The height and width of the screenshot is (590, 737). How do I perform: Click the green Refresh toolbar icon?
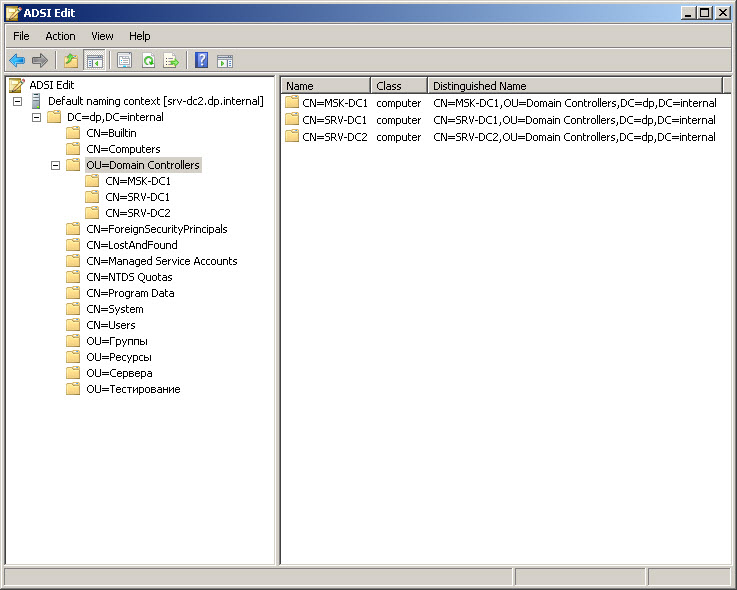pyautogui.click(x=149, y=61)
